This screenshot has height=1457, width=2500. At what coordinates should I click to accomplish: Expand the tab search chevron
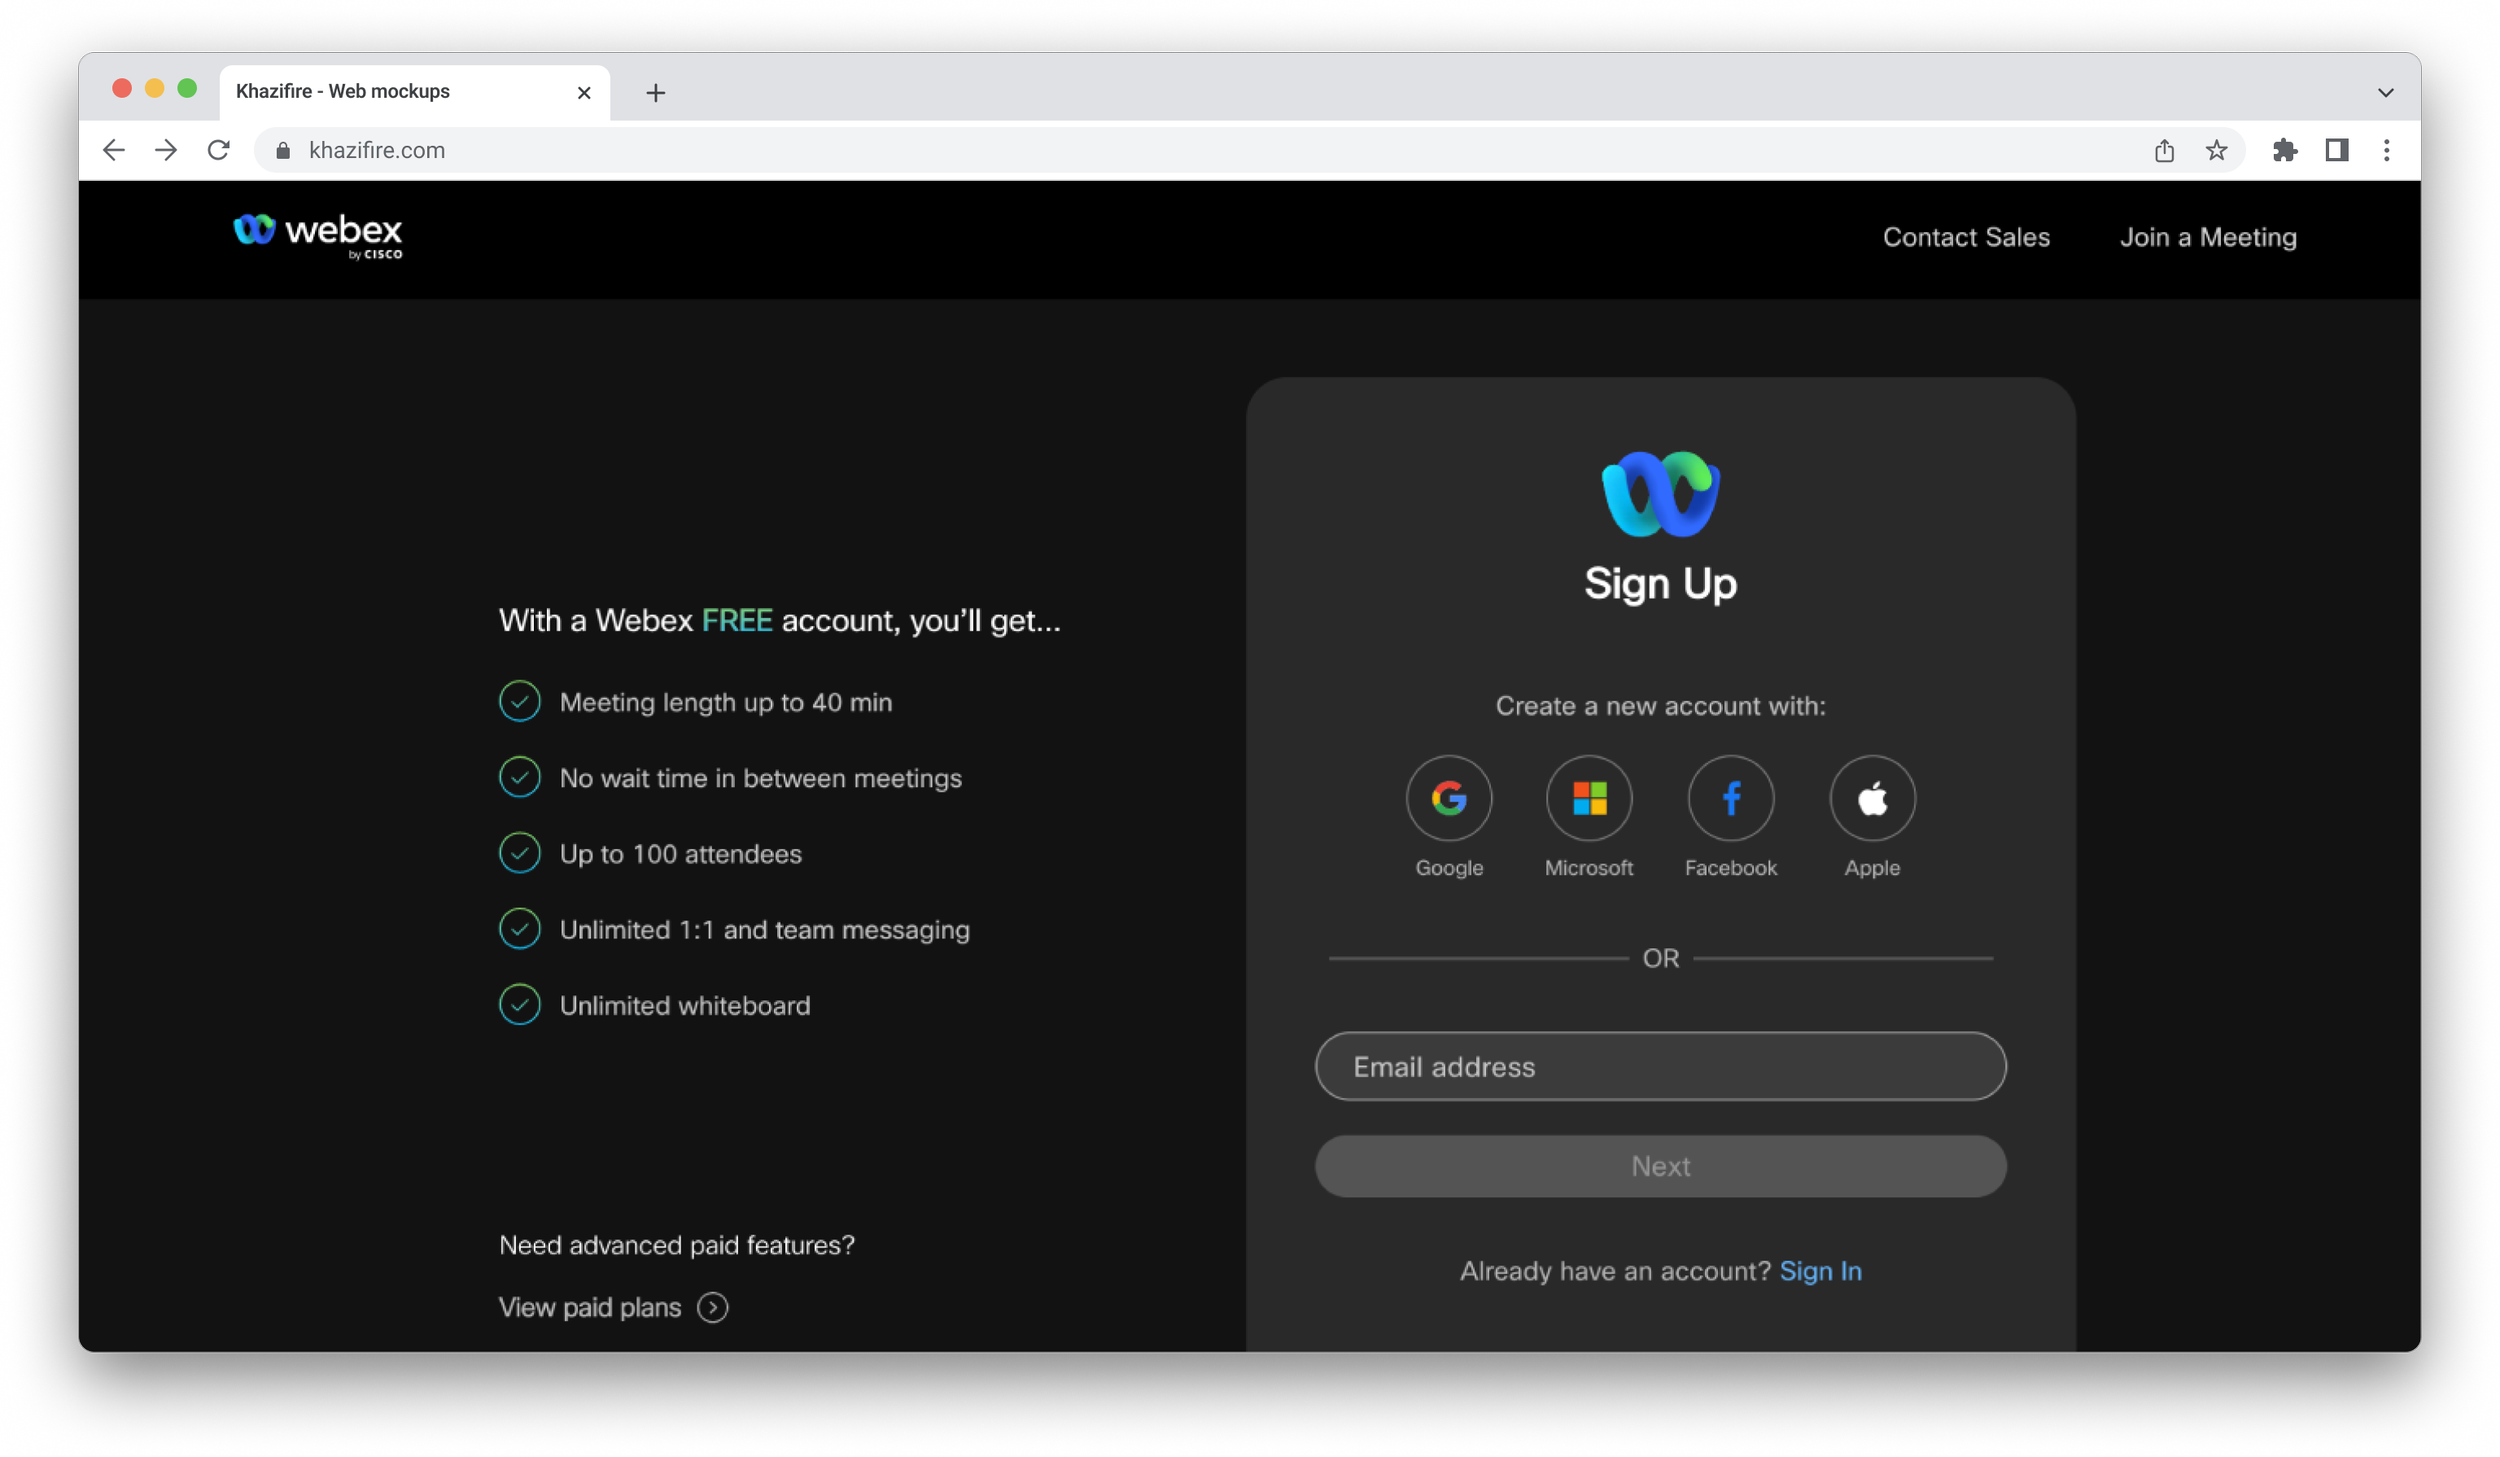pos(2385,92)
